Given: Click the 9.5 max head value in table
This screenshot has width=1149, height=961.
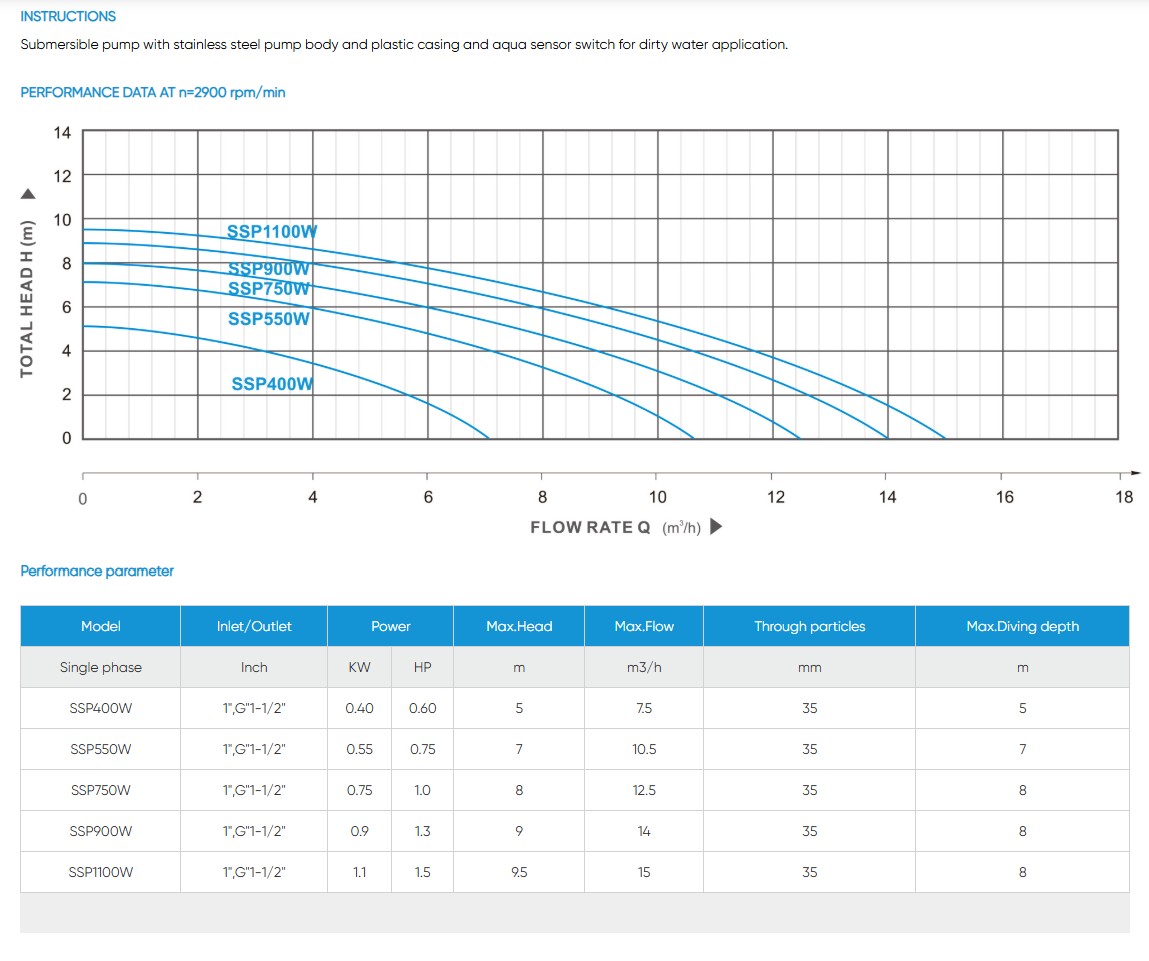Looking at the screenshot, I should coord(519,872).
